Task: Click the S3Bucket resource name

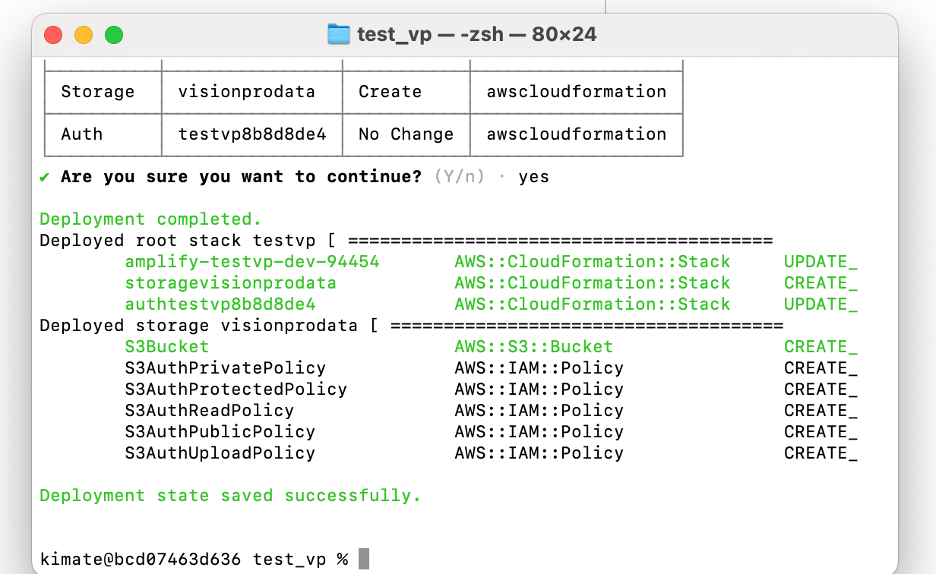Action: [x=166, y=347]
